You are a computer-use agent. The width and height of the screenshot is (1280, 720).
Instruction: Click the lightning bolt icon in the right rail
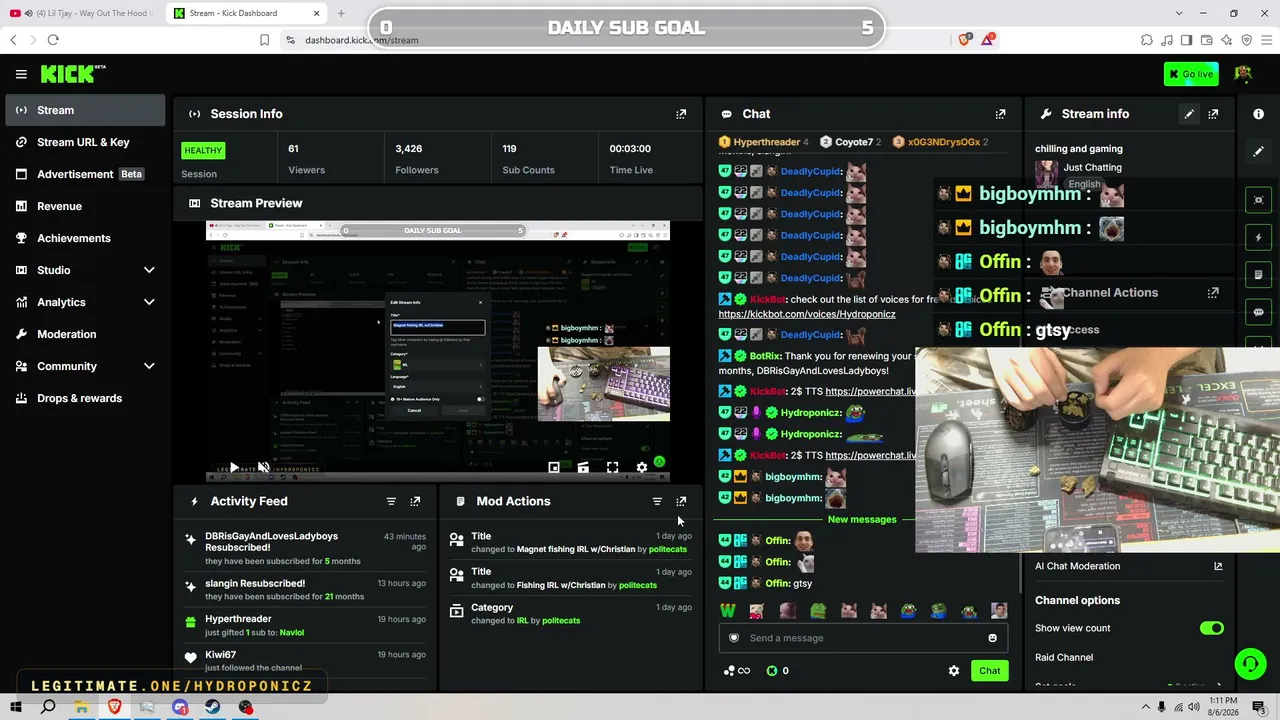tap(1258, 238)
